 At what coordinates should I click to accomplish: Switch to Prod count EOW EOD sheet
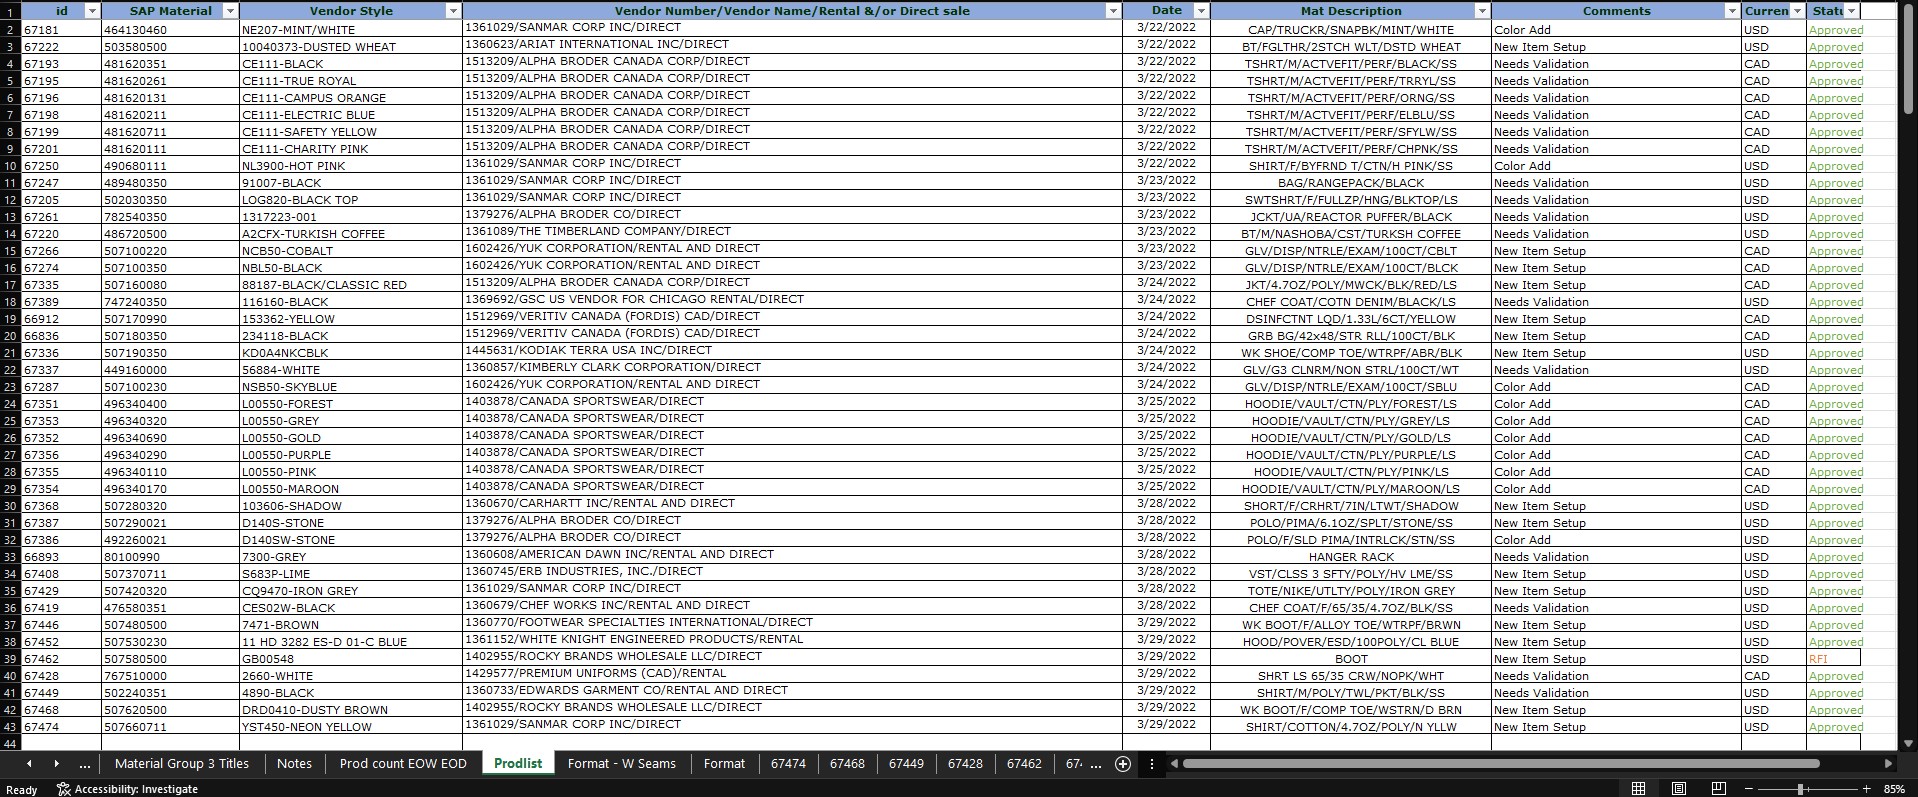pos(403,763)
